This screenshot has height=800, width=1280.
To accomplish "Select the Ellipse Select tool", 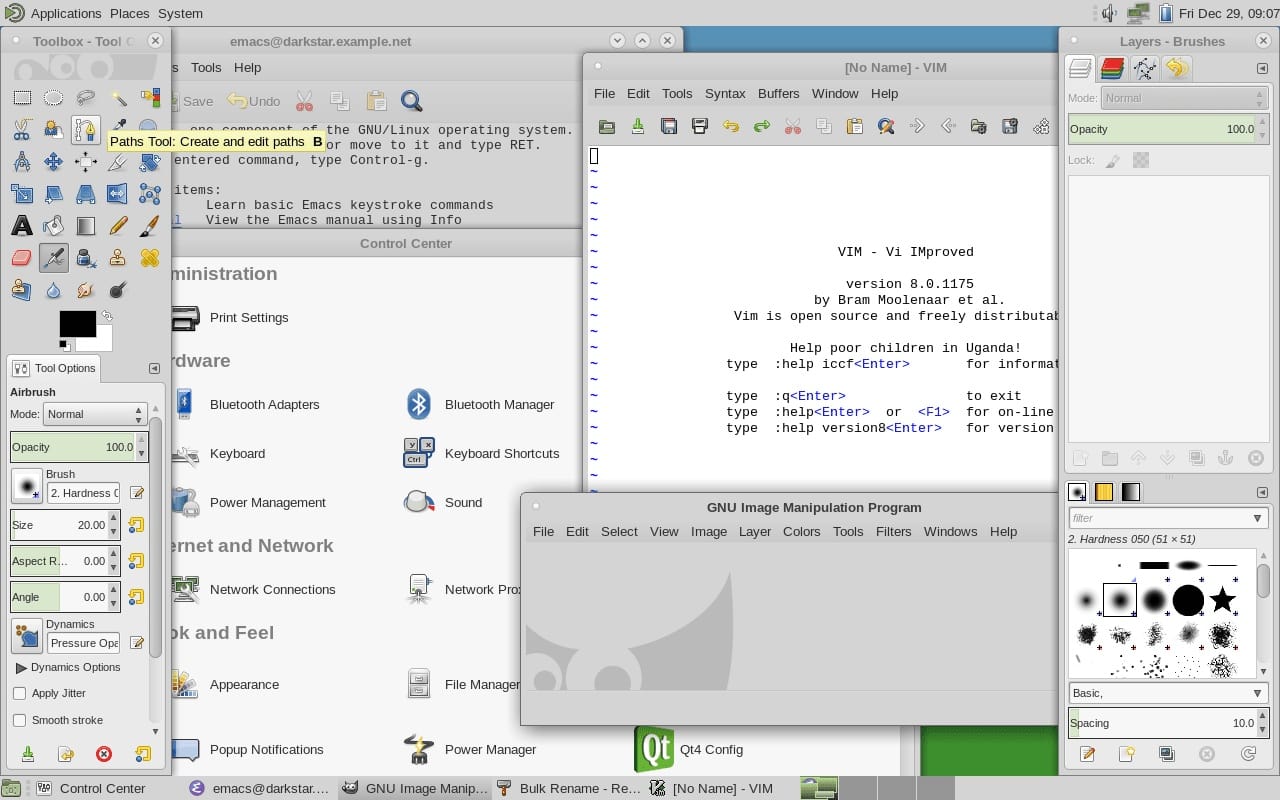I will tap(54, 98).
